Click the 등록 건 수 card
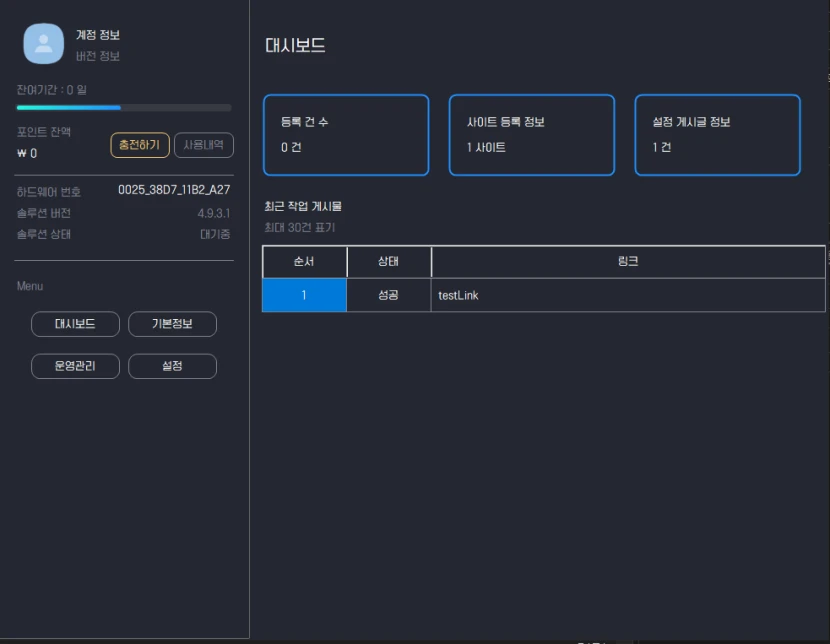The height and width of the screenshot is (644, 830). 346,135
